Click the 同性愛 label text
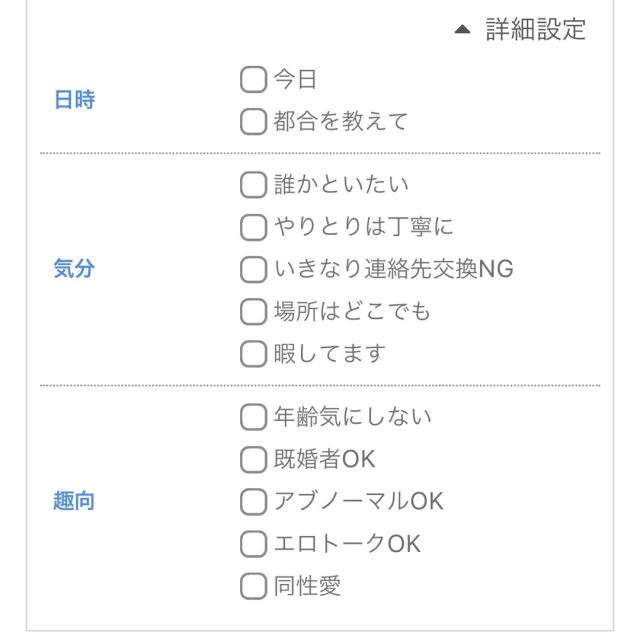This screenshot has width=640, height=635. 307,585
